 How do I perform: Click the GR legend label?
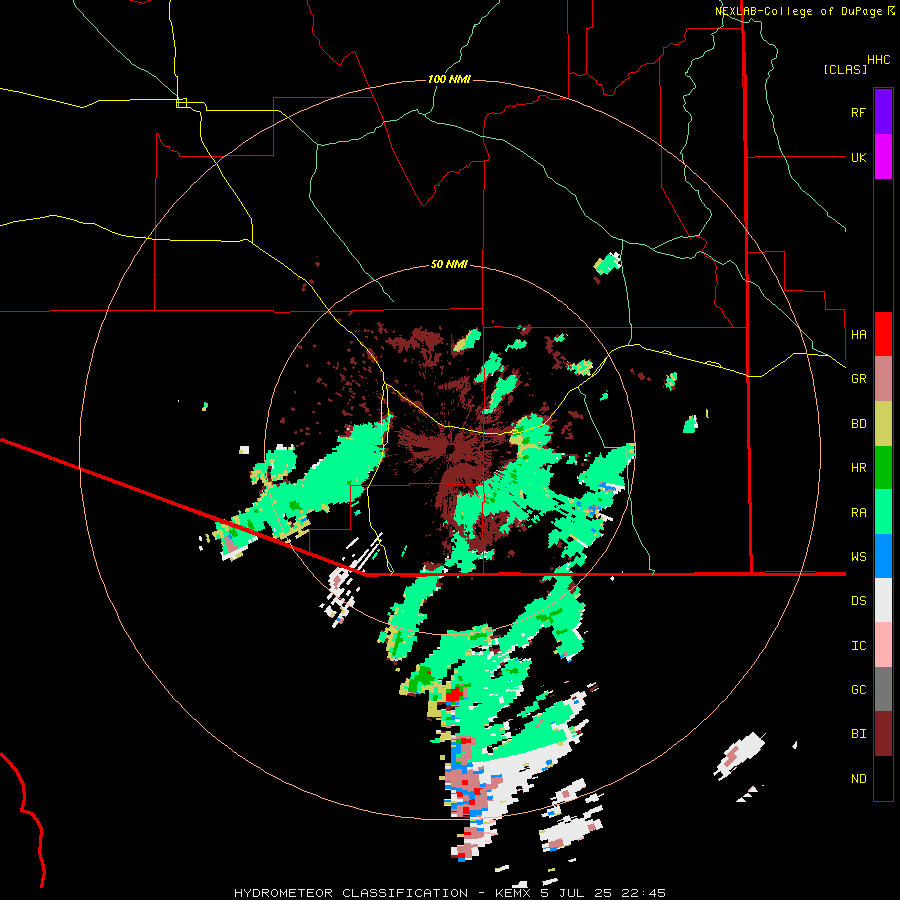pos(858,379)
